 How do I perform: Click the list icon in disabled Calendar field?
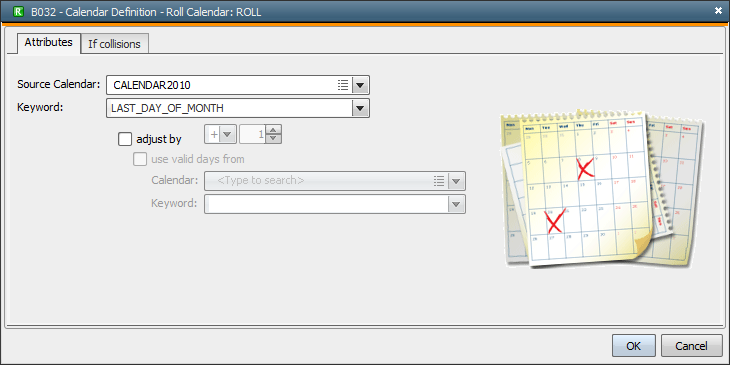pyautogui.click(x=439, y=181)
